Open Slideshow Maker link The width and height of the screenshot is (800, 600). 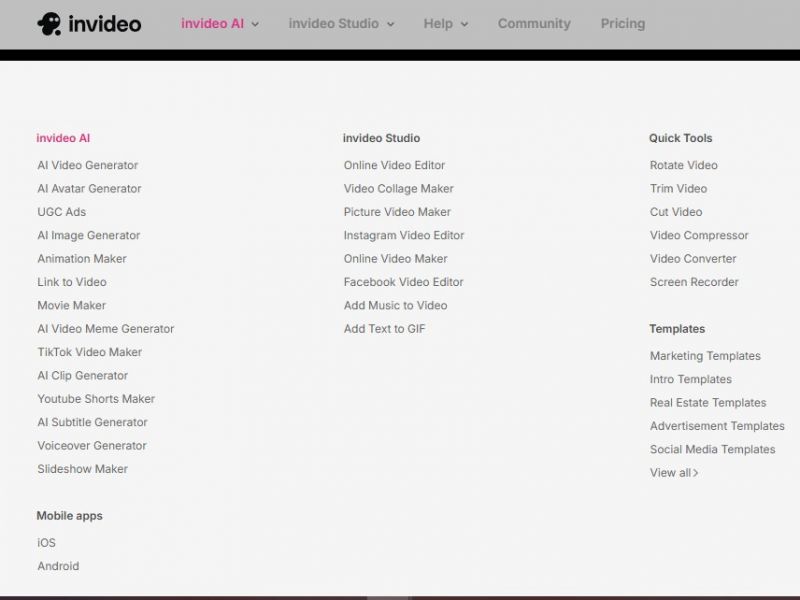click(83, 469)
